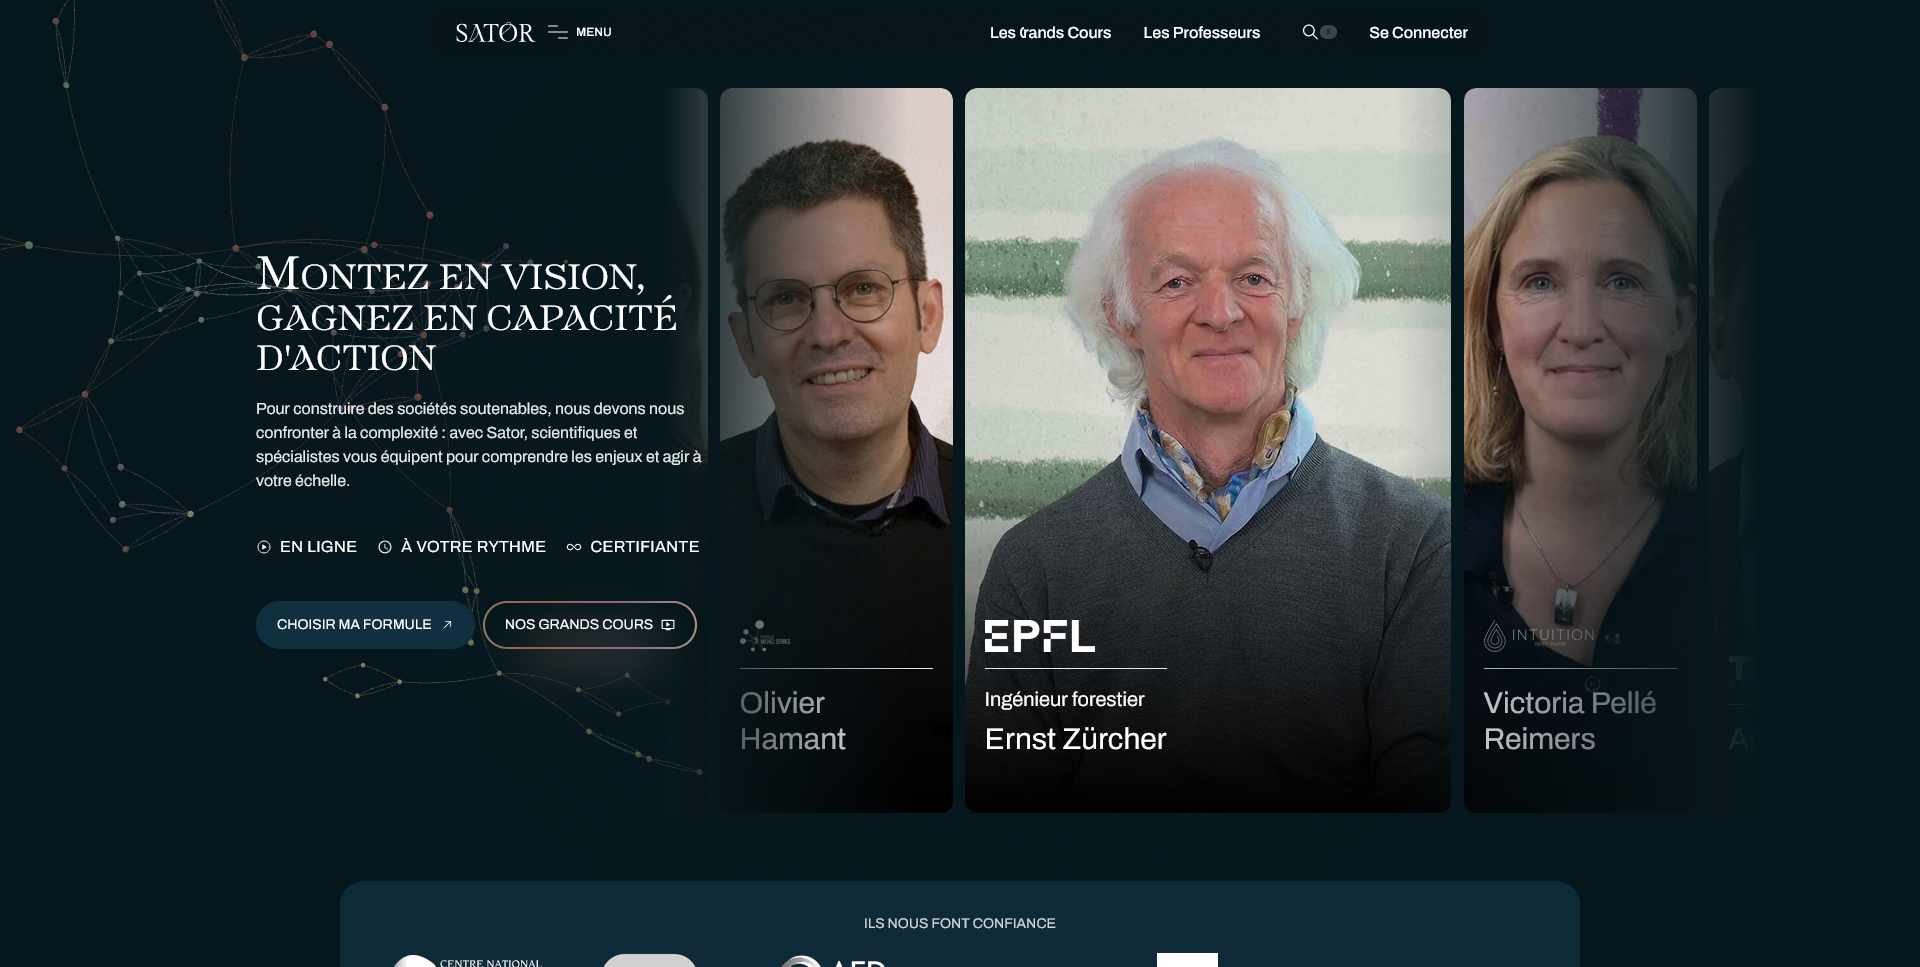Screen dimensions: 1920x967
Task: Open Victoria Pellé Reimers card
Action: point(1580,450)
